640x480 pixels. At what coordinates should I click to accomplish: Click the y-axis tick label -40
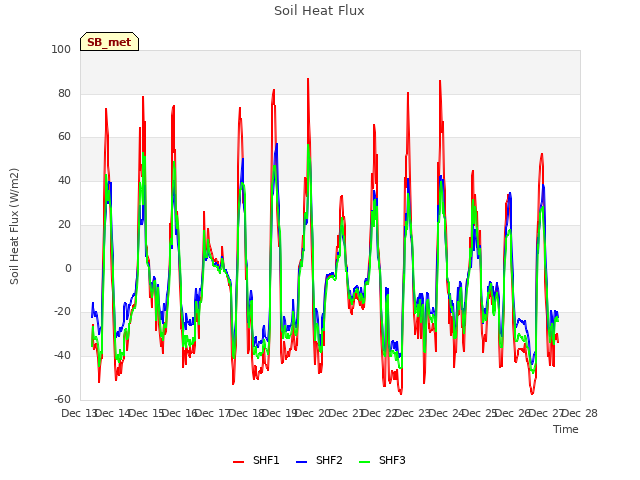coord(62,356)
